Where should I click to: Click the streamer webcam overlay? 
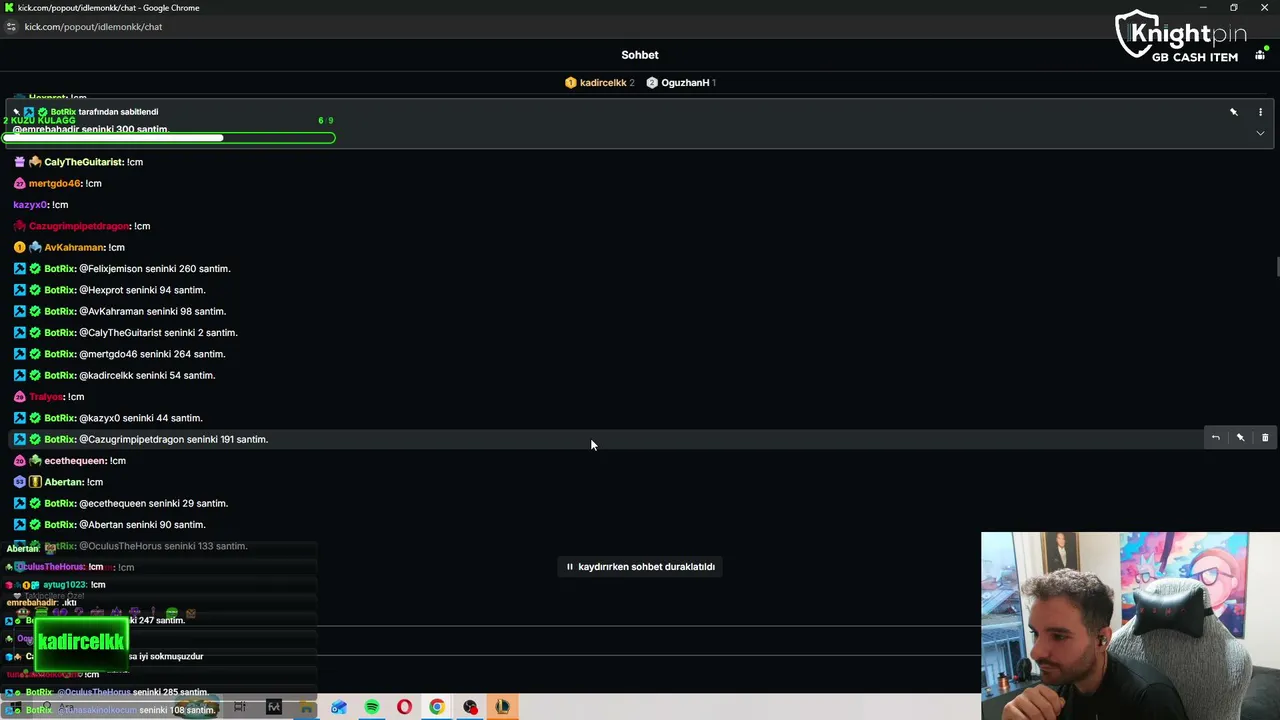coord(1130,626)
